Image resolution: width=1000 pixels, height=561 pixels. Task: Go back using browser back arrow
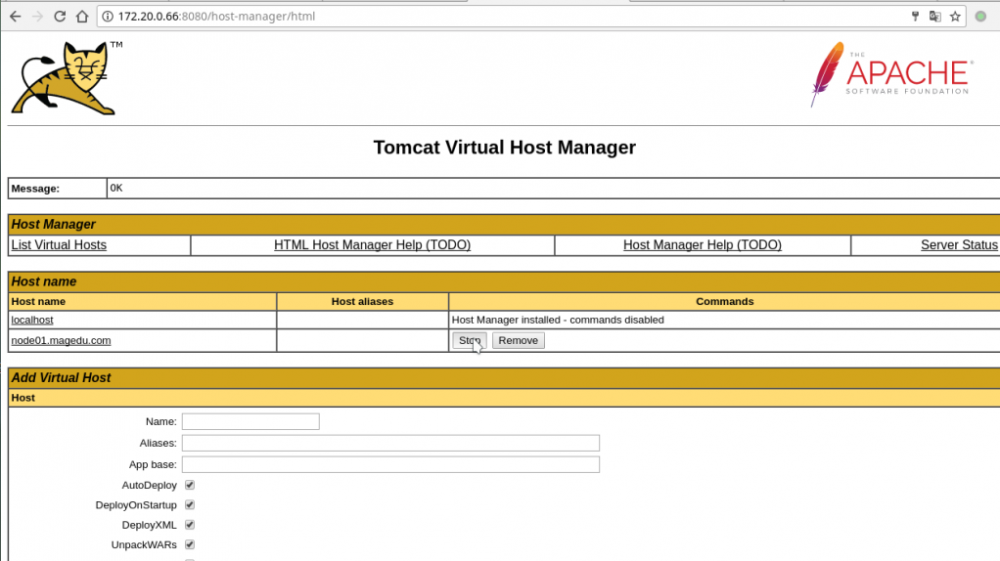coord(15,17)
